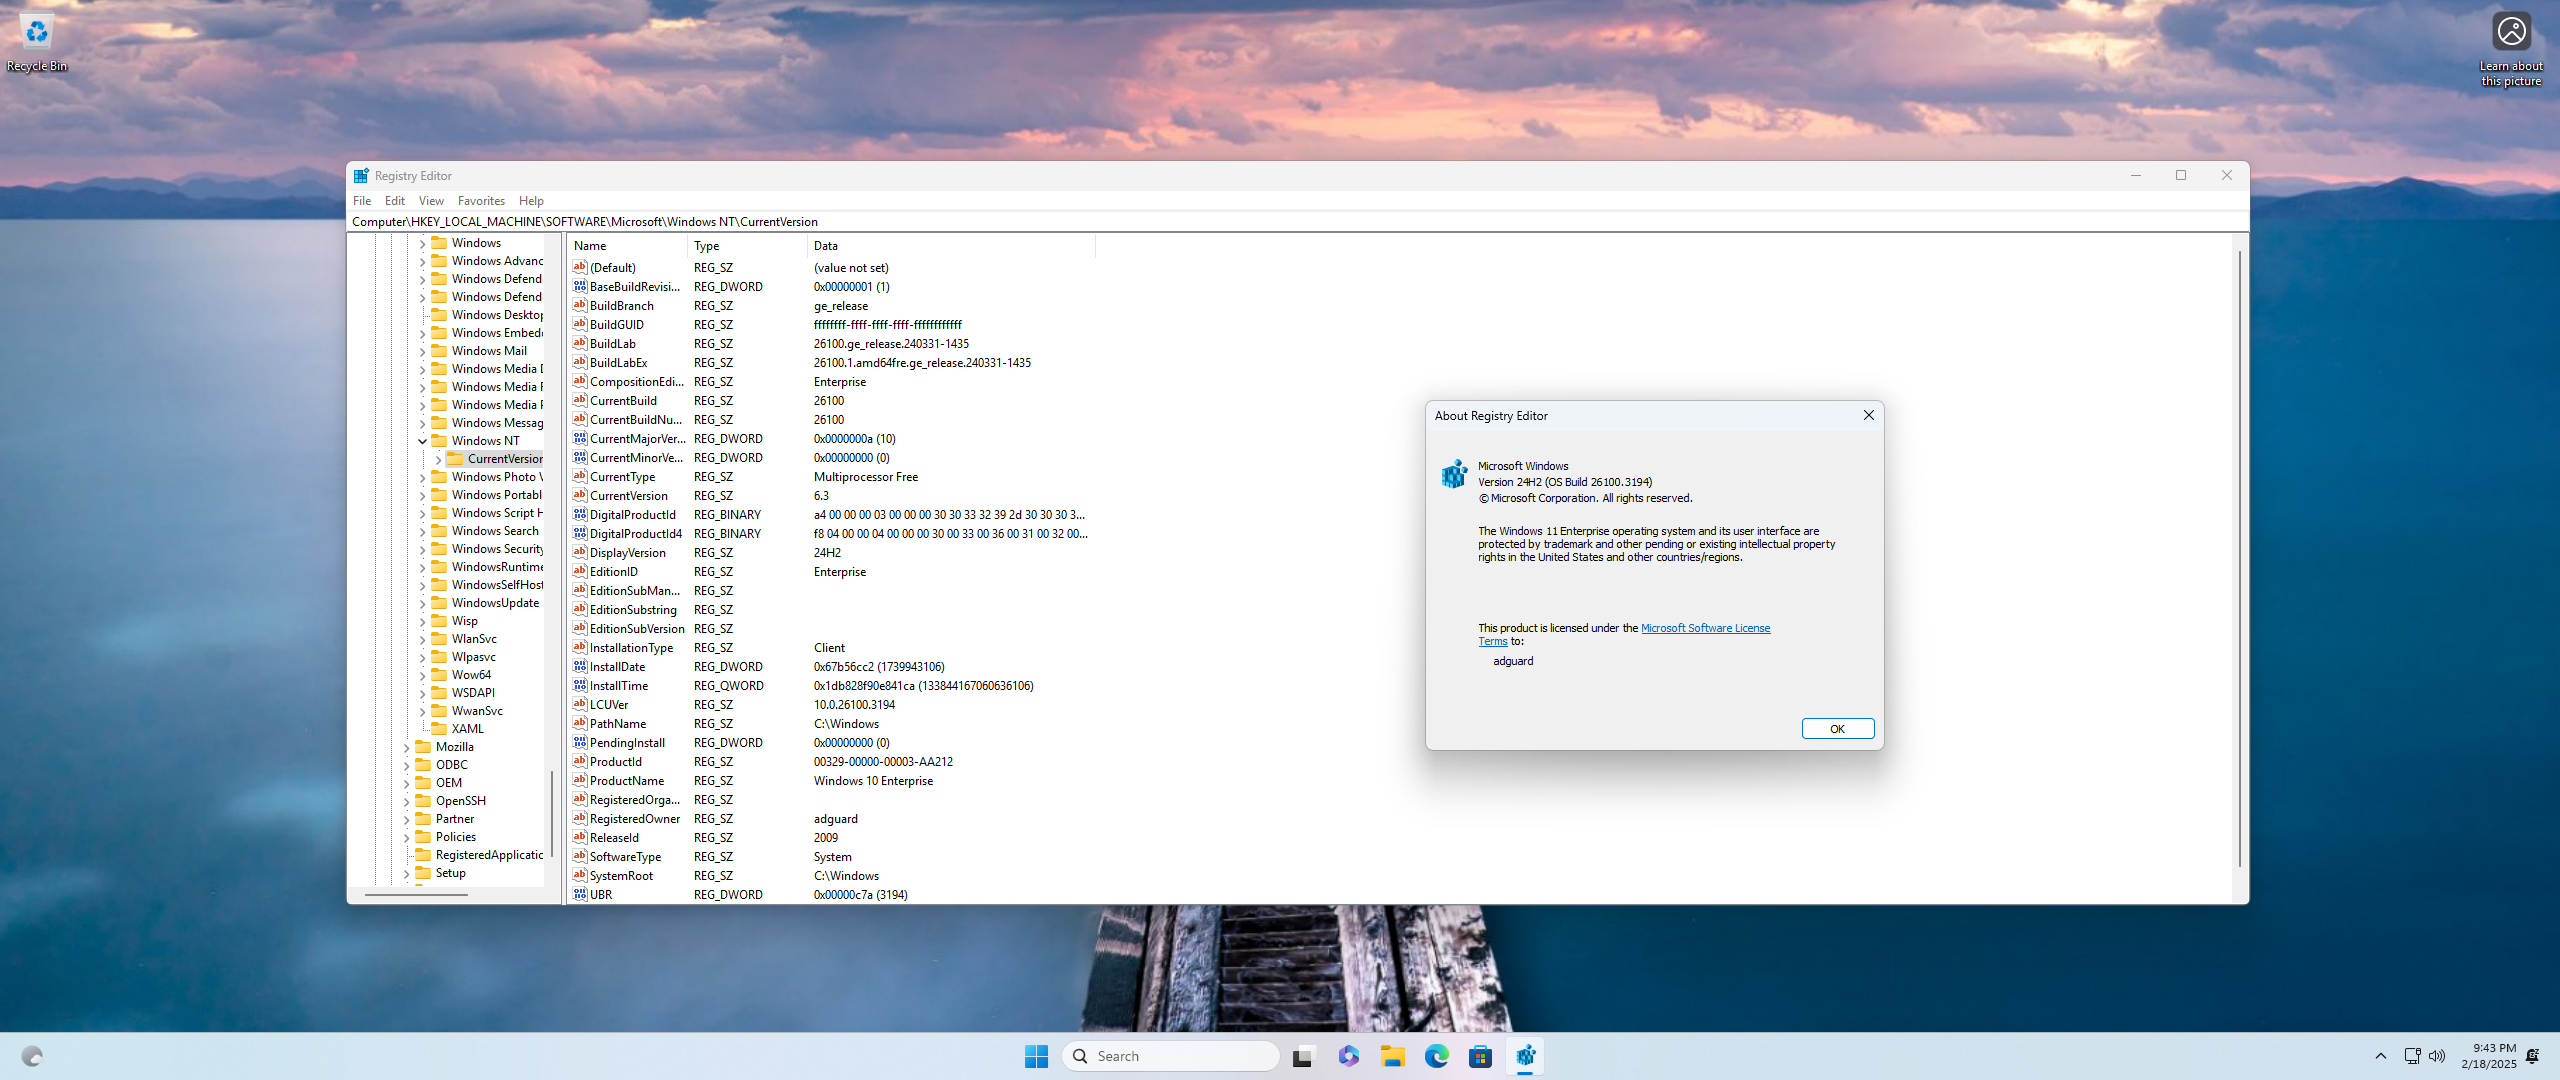Select the LCUVer value row
This screenshot has height=1080, width=2560.
pos(832,705)
